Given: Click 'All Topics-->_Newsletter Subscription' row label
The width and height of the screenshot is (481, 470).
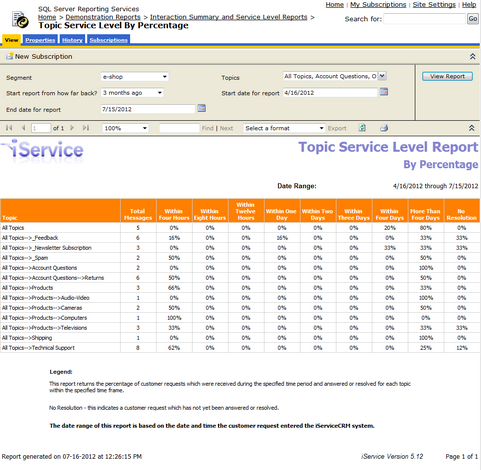Looking at the screenshot, I should coord(47,248).
